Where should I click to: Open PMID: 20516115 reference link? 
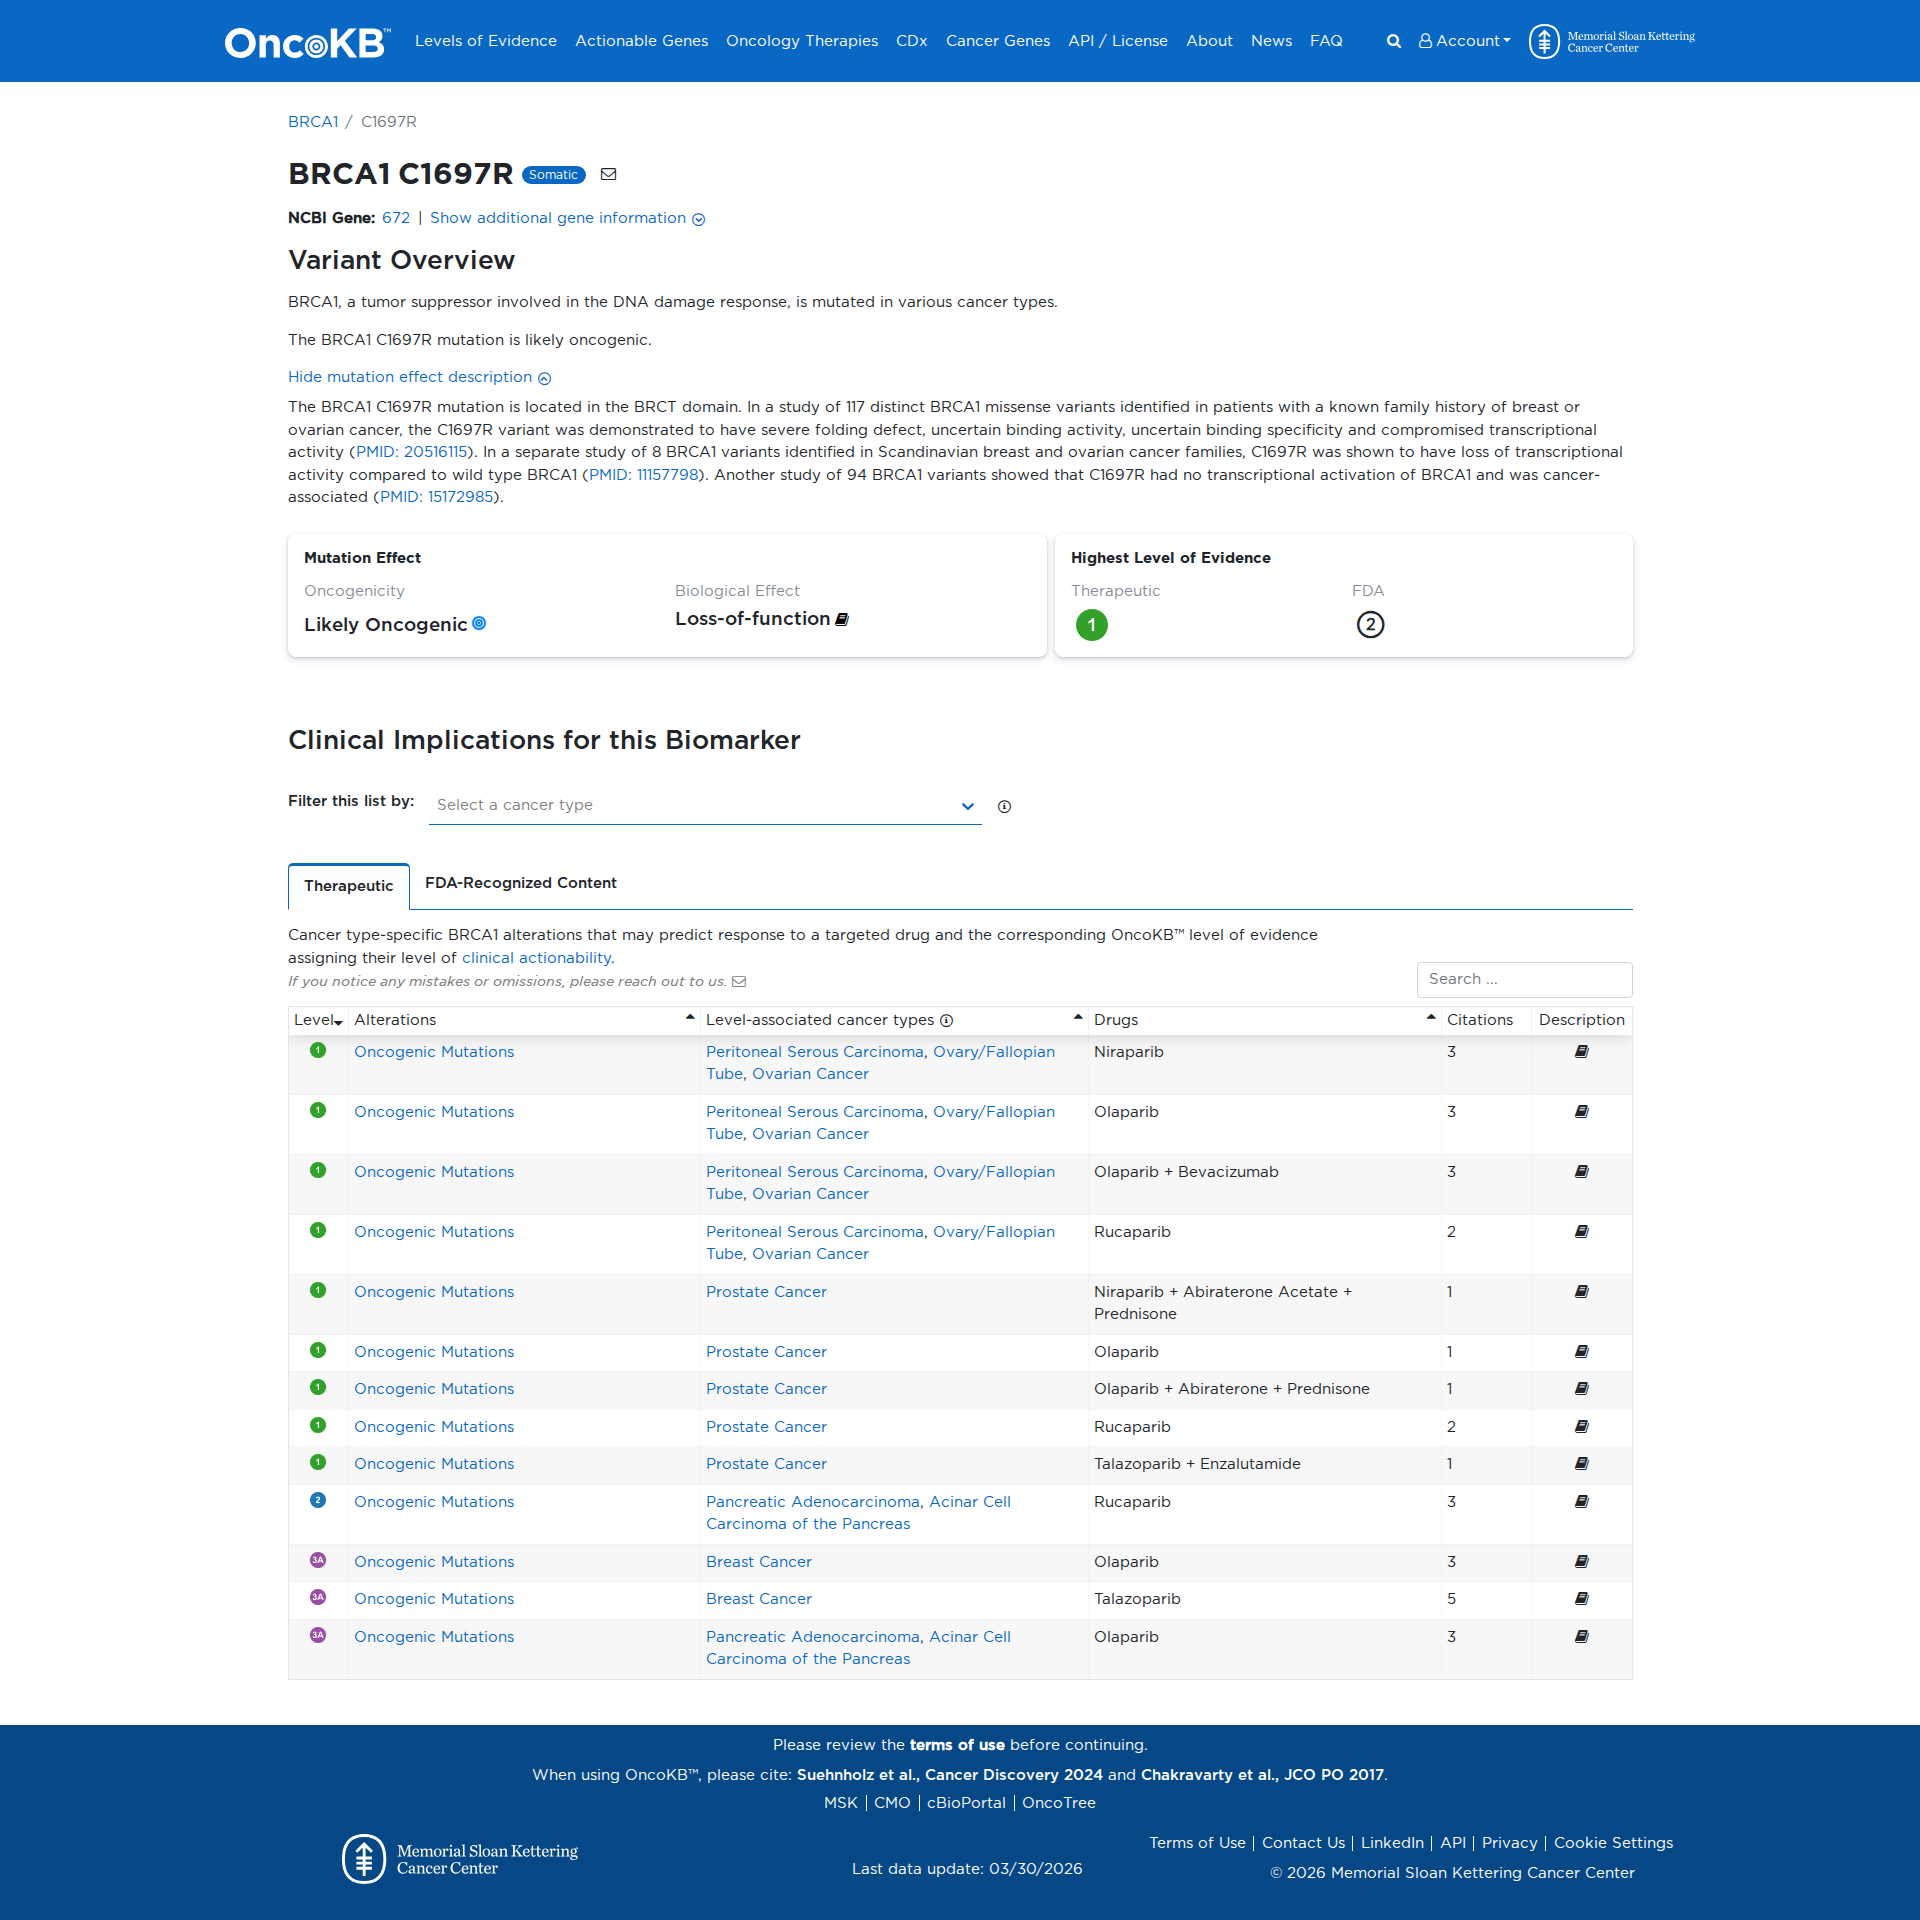[x=412, y=452]
